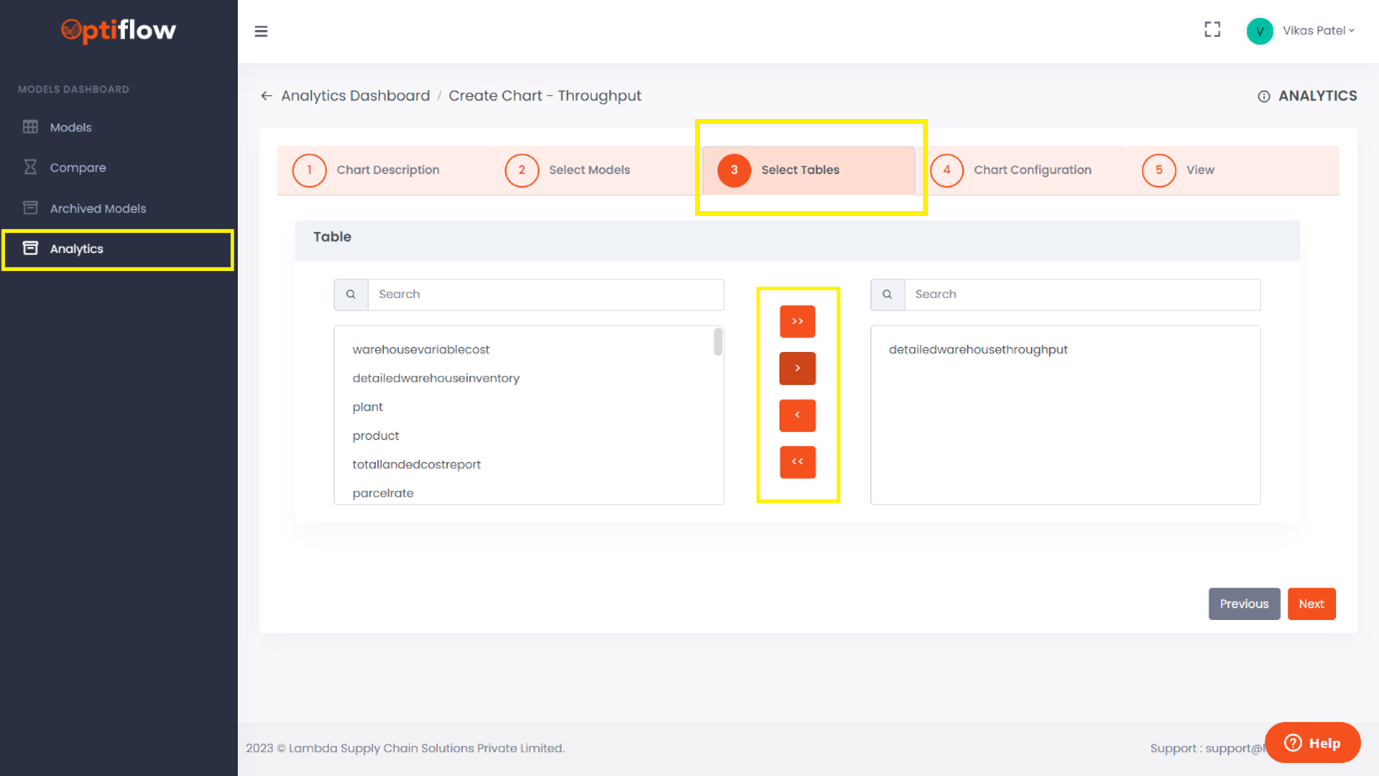Move all tables right with double-arrow button
The width and height of the screenshot is (1379, 776).
pyautogui.click(x=797, y=321)
